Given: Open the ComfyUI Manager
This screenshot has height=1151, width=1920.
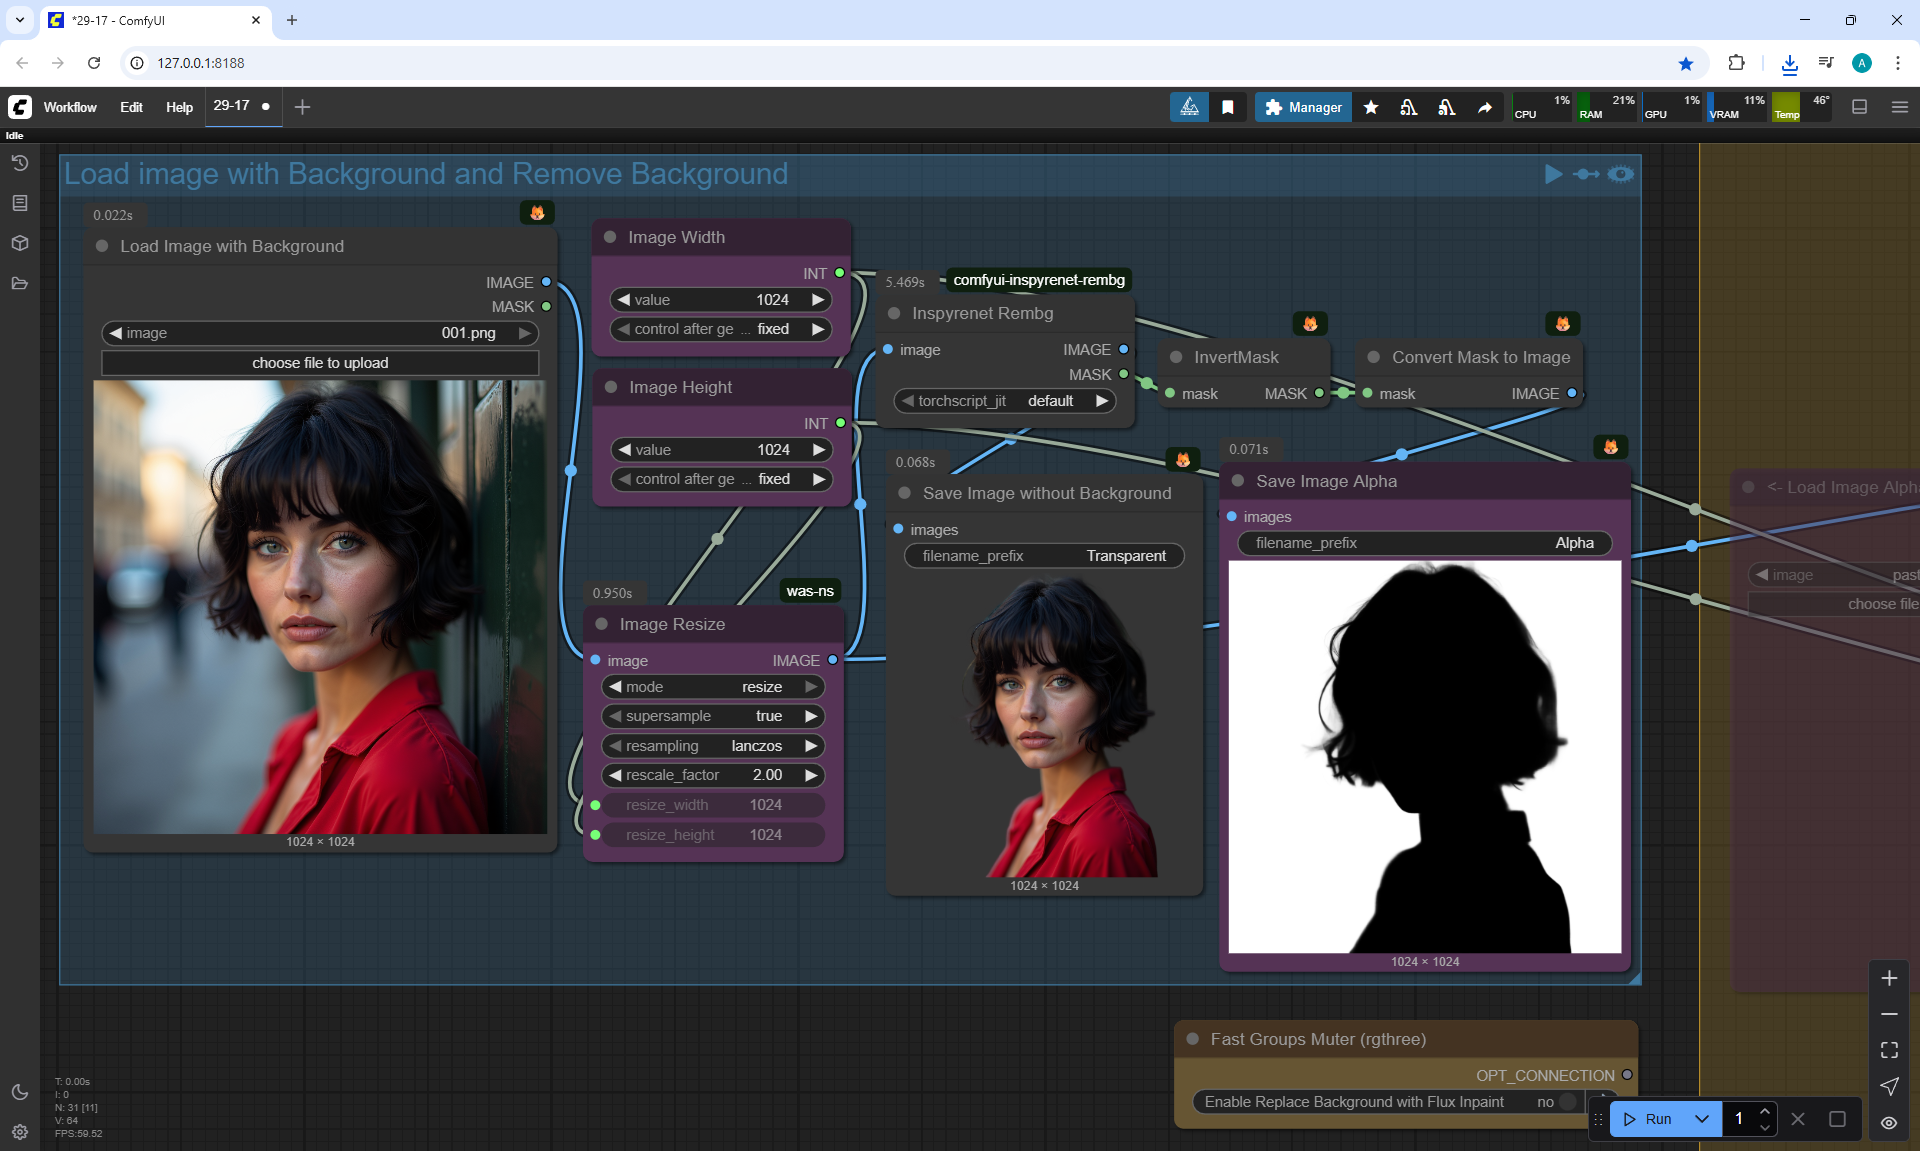Looking at the screenshot, I should 1303,107.
